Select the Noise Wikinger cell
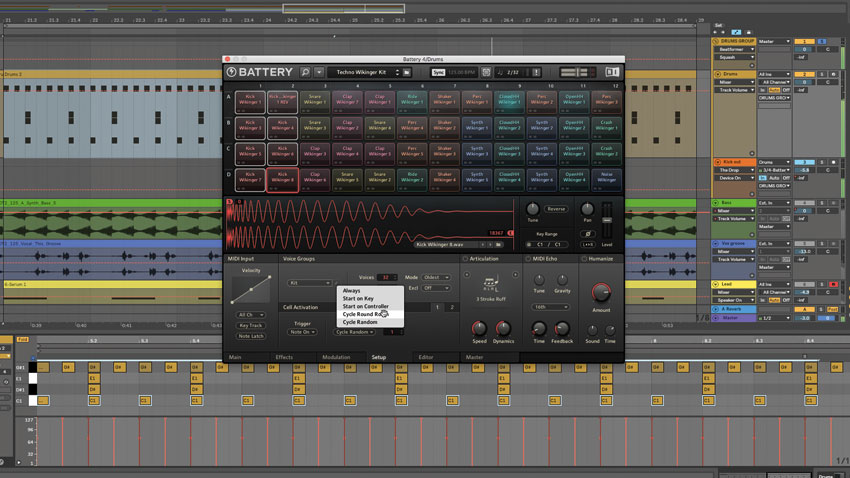 coord(607,180)
